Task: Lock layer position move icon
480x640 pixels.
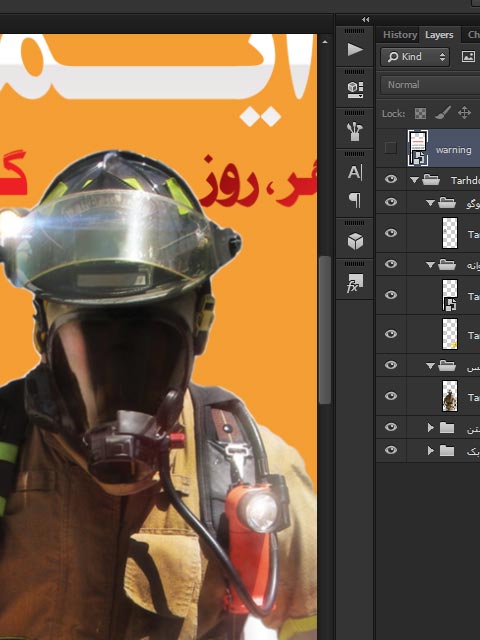Action: click(x=464, y=113)
